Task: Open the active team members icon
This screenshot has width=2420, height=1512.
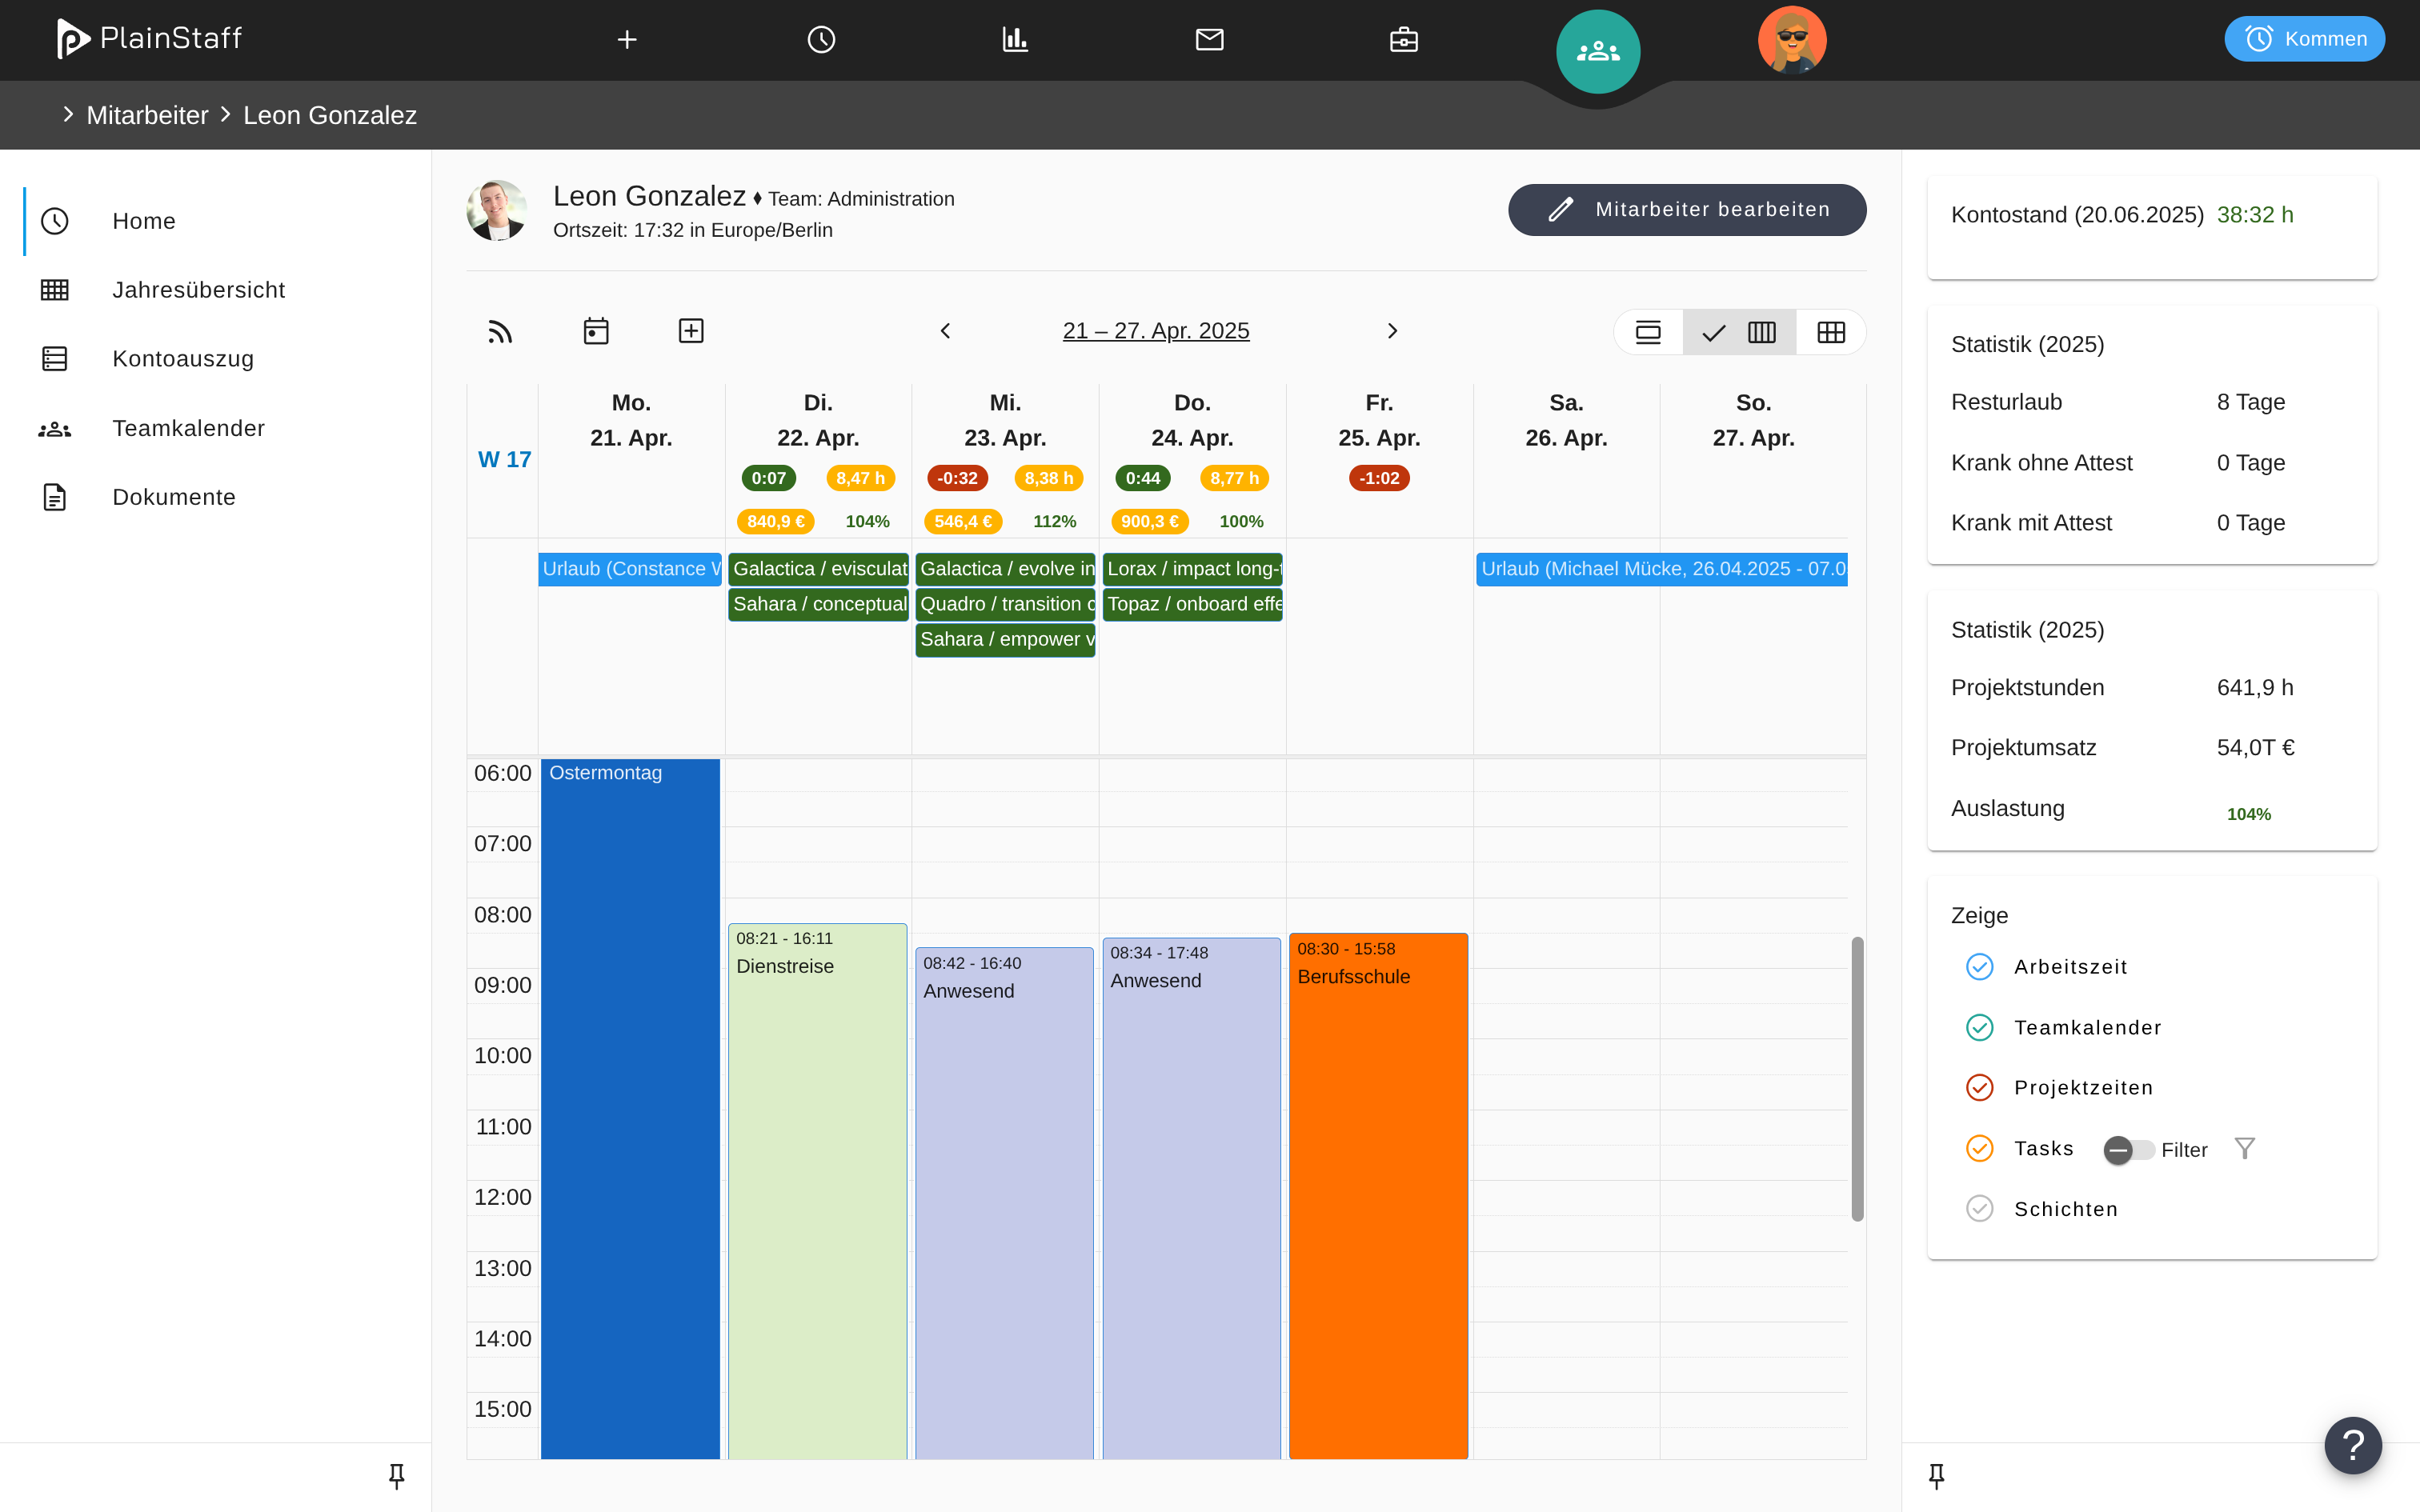Action: (1598, 51)
